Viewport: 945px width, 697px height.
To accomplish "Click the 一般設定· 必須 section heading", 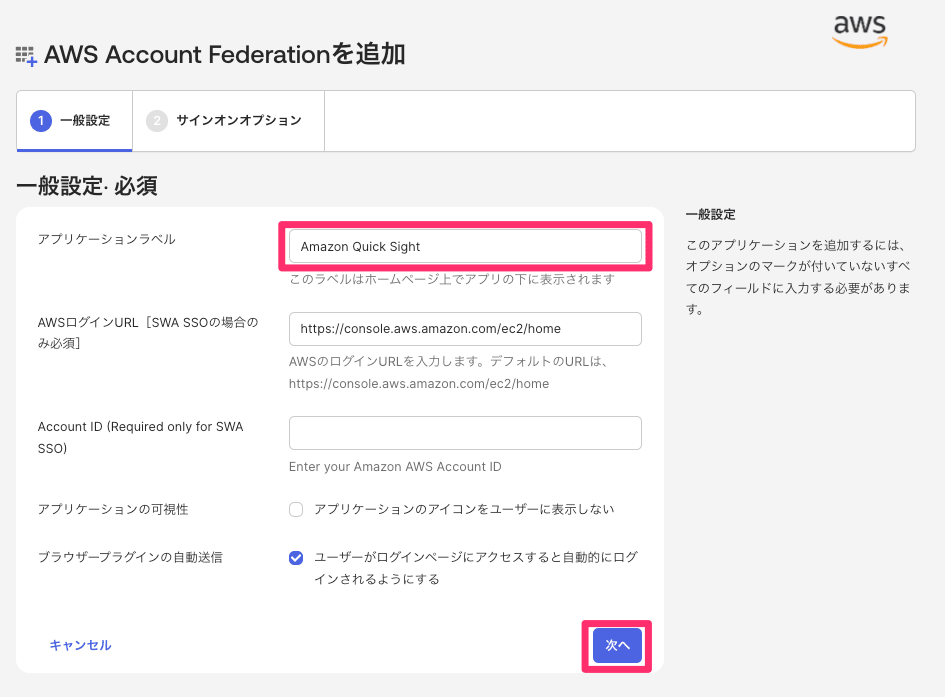I will click(87, 186).
